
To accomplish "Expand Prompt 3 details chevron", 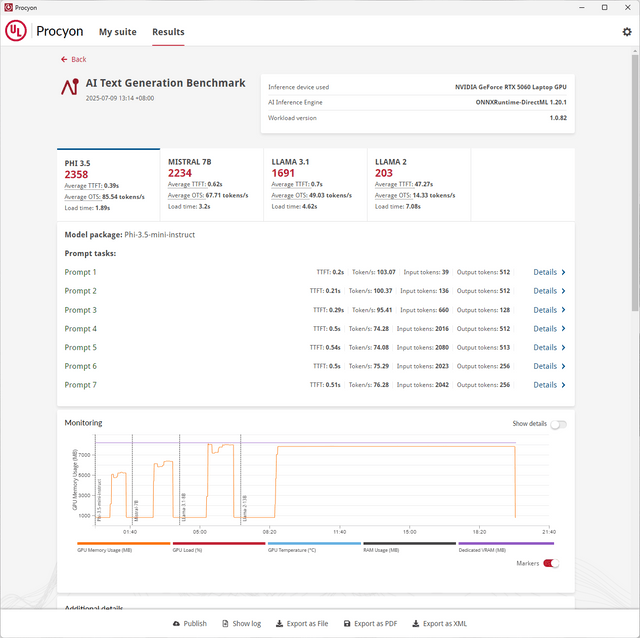I will tap(563, 310).
